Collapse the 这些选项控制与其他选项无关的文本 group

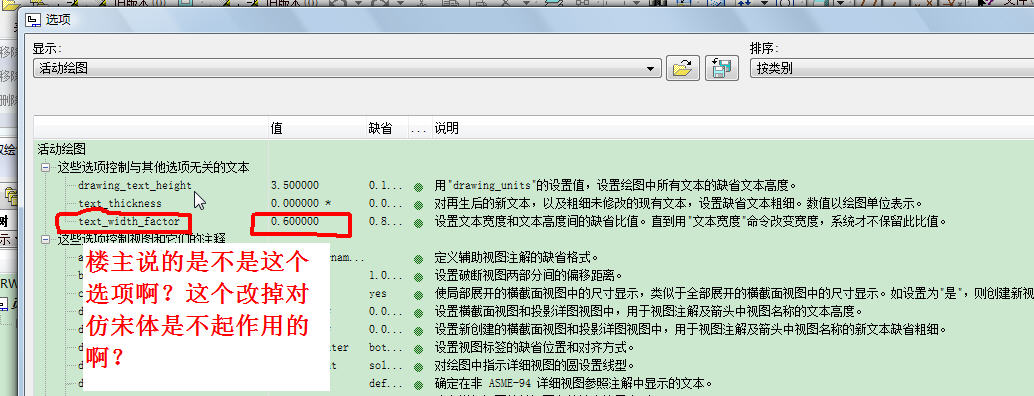[46, 167]
